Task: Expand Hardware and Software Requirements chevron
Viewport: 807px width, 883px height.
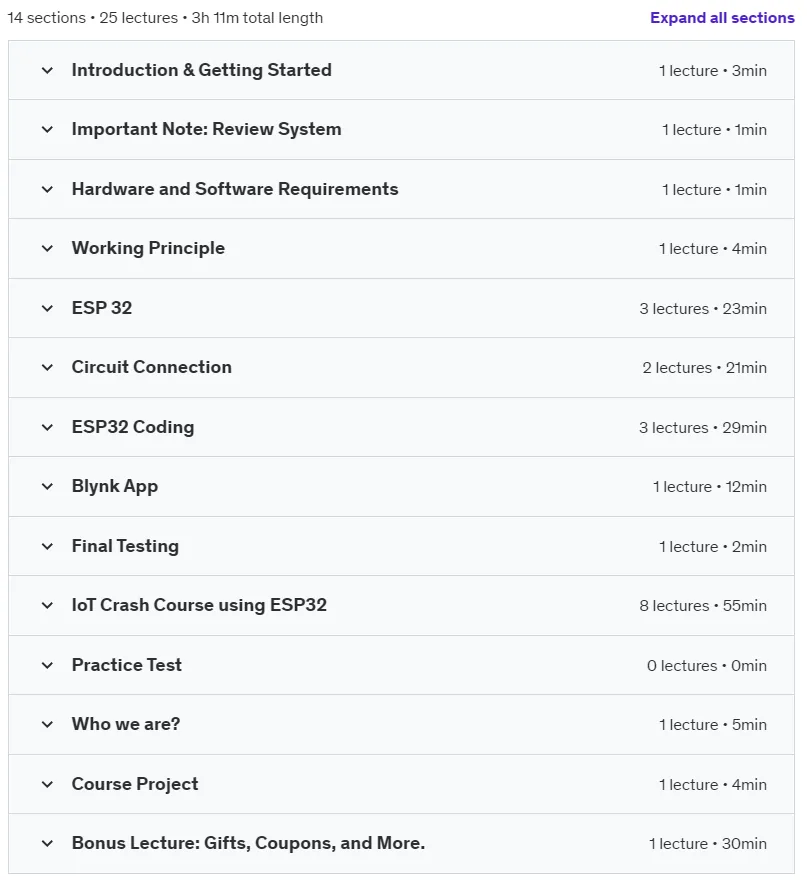Action: [47, 189]
